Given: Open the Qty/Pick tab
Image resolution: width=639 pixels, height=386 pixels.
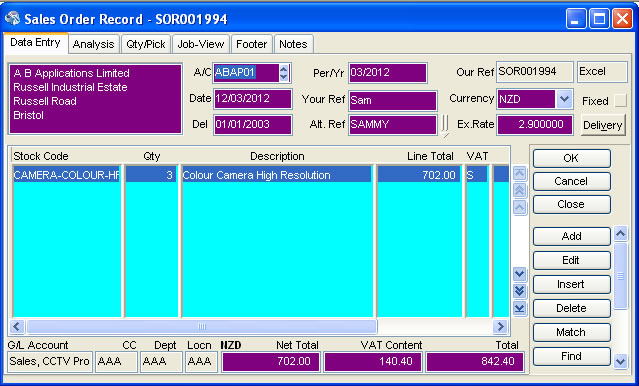Looking at the screenshot, I should pyautogui.click(x=146, y=44).
